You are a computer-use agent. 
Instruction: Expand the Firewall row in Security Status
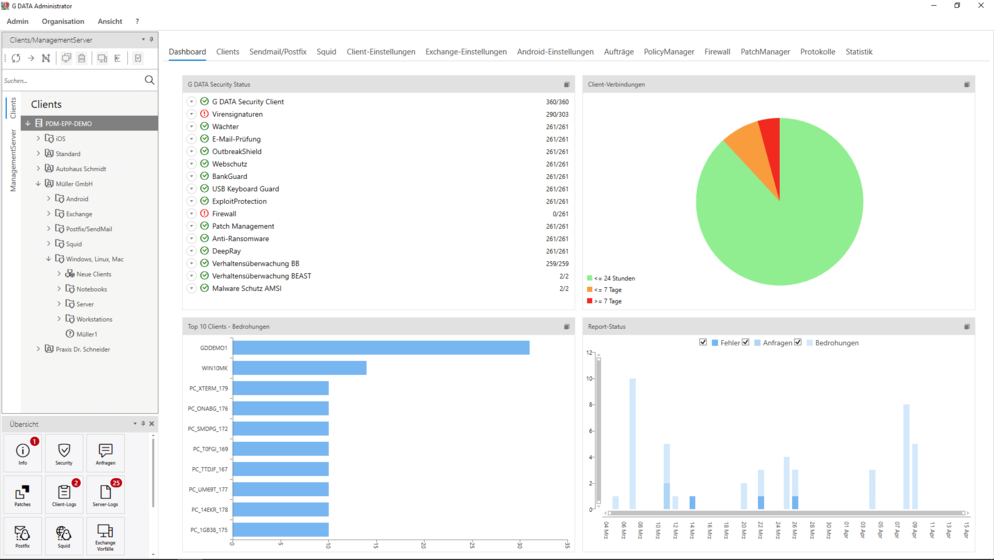click(x=192, y=214)
